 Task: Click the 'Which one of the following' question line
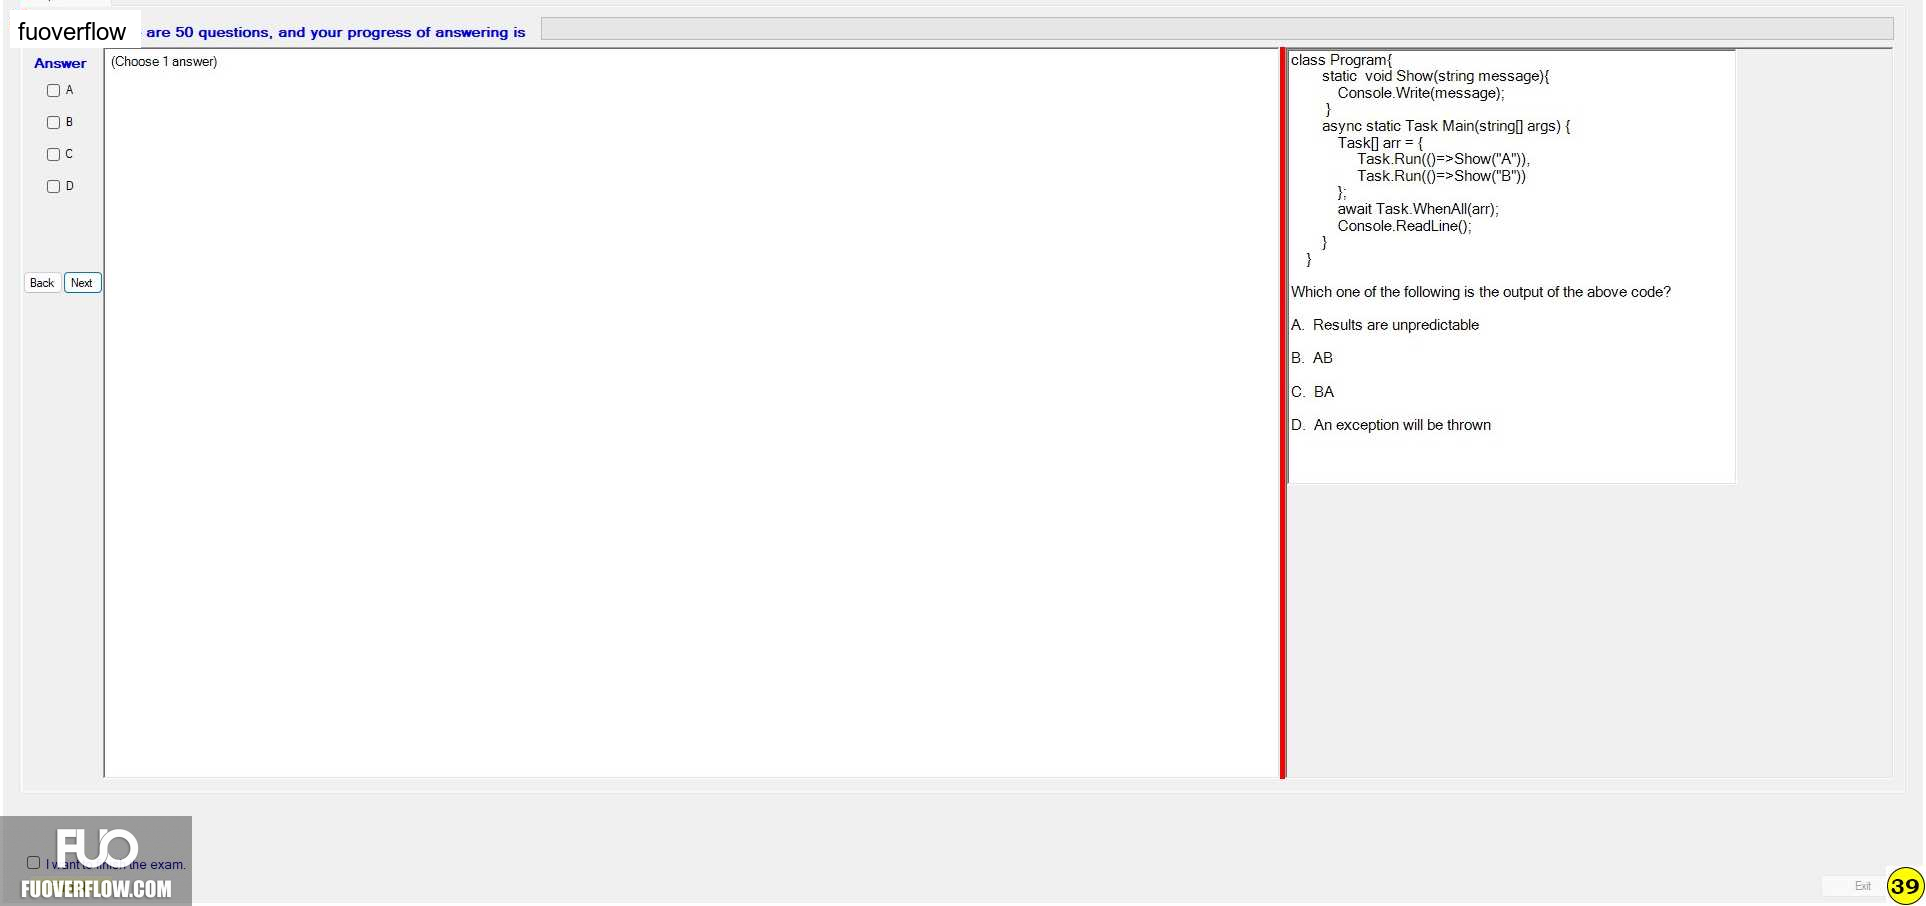pyautogui.click(x=1480, y=292)
